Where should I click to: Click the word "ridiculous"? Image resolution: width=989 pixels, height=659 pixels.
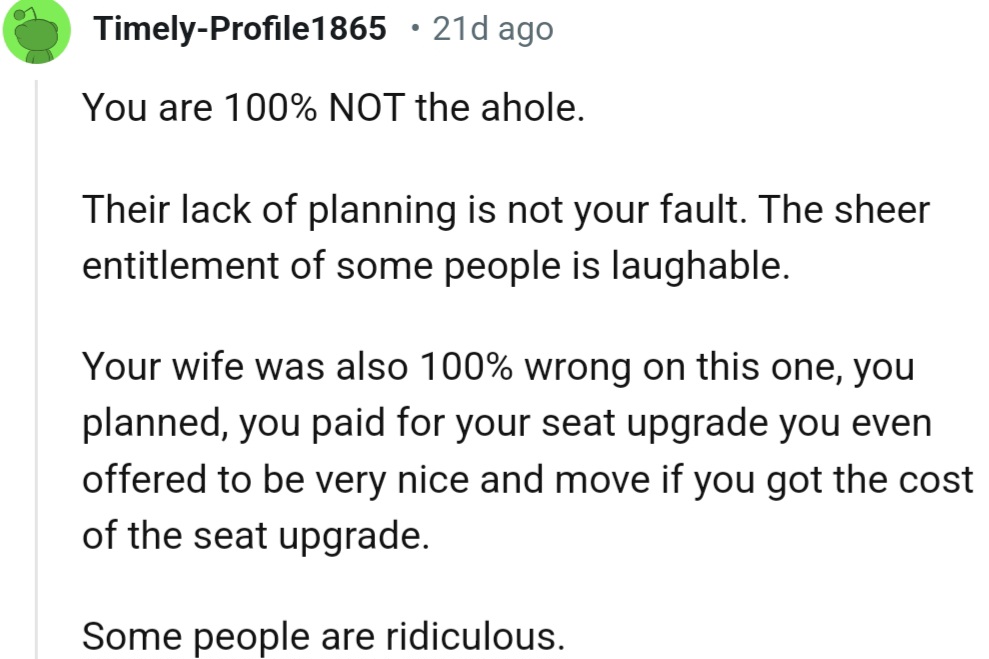(483, 635)
